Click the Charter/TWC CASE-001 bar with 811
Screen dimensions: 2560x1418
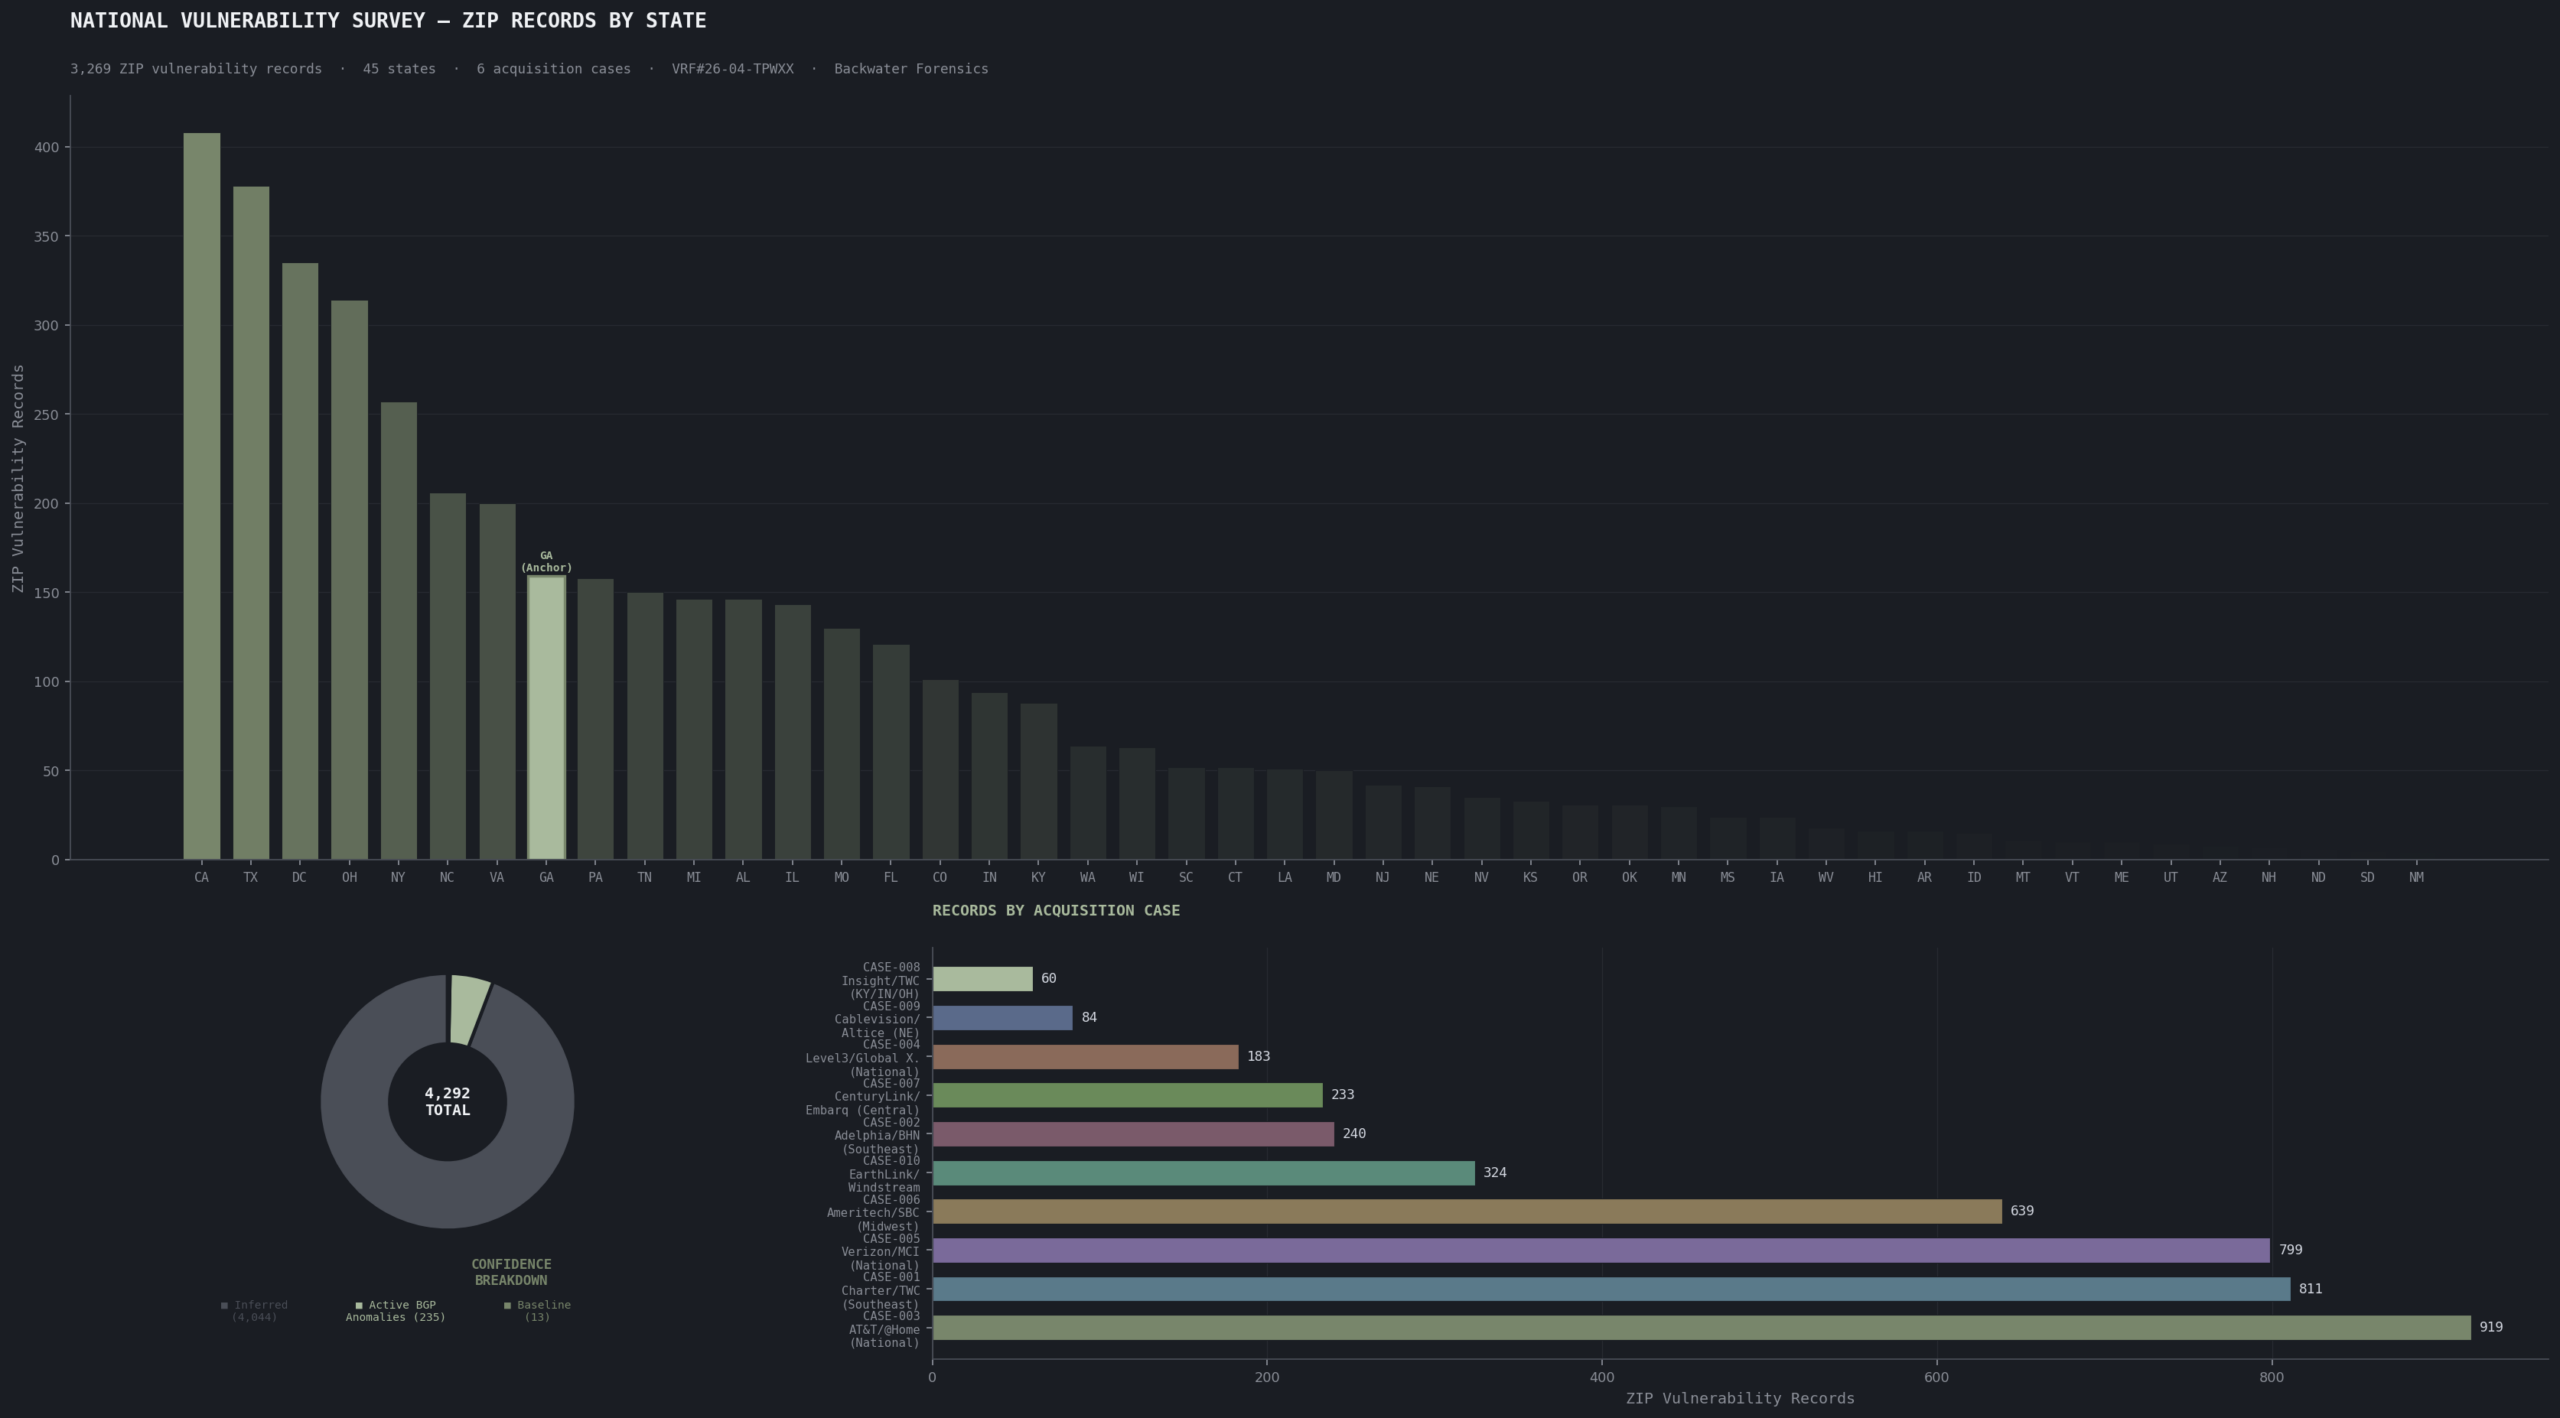(1611, 1289)
